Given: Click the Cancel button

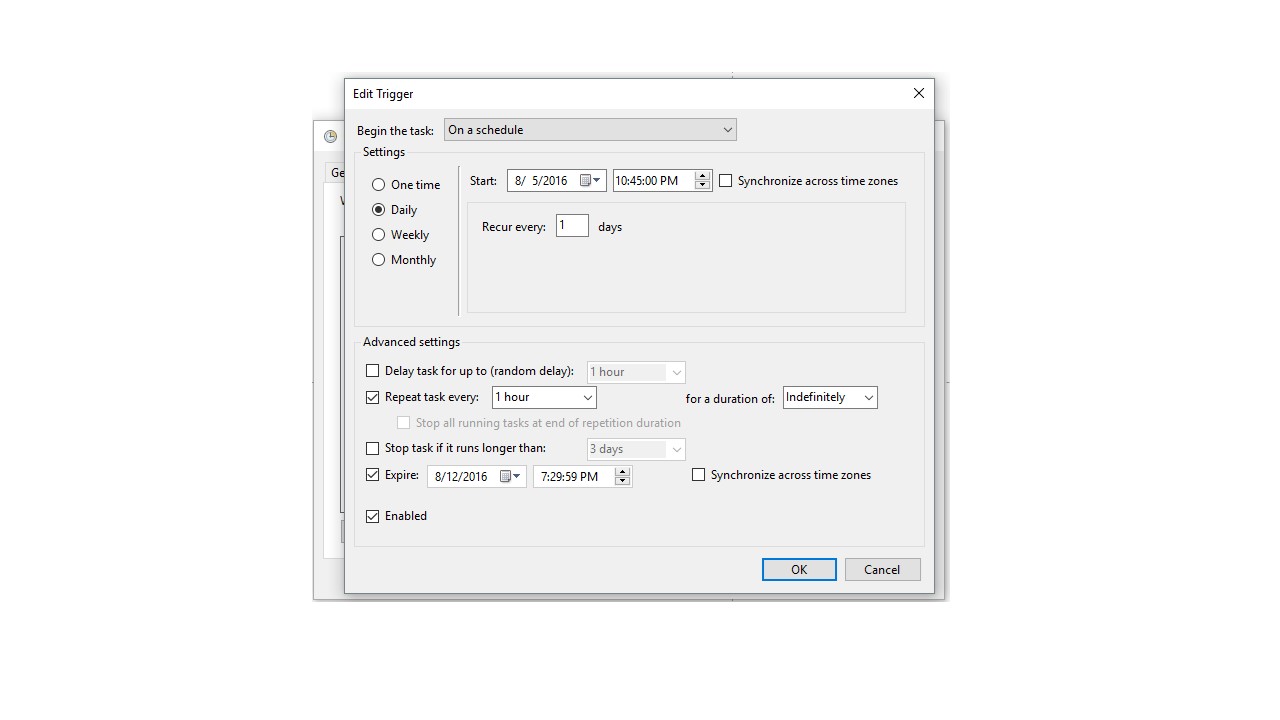Looking at the screenshot, I should 882,569.
